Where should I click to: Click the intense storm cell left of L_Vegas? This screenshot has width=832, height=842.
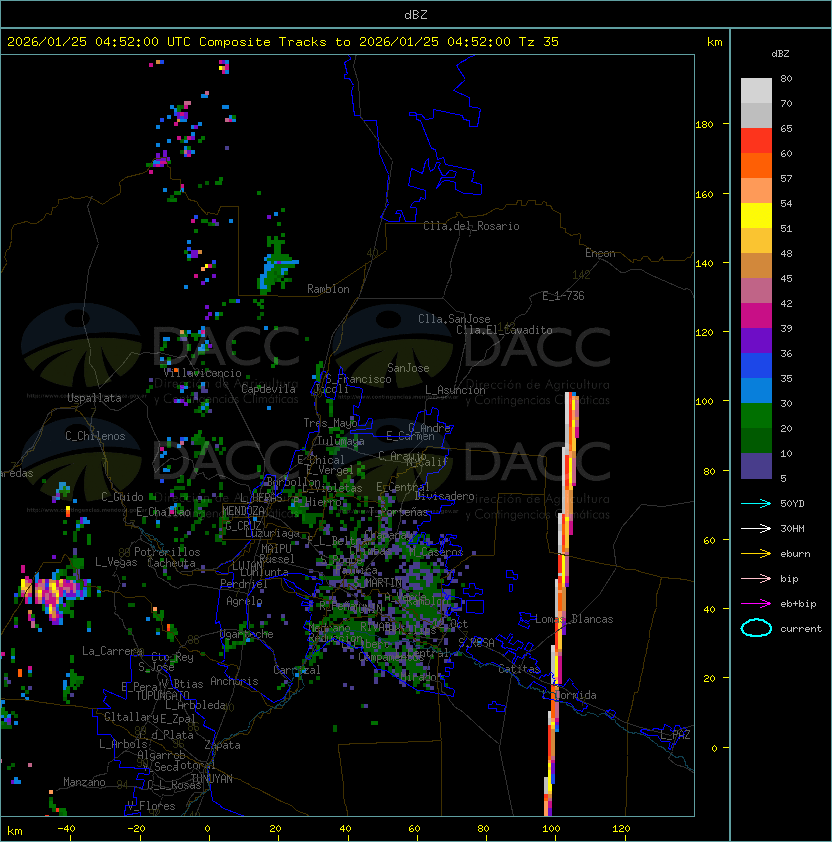[54, 592]
